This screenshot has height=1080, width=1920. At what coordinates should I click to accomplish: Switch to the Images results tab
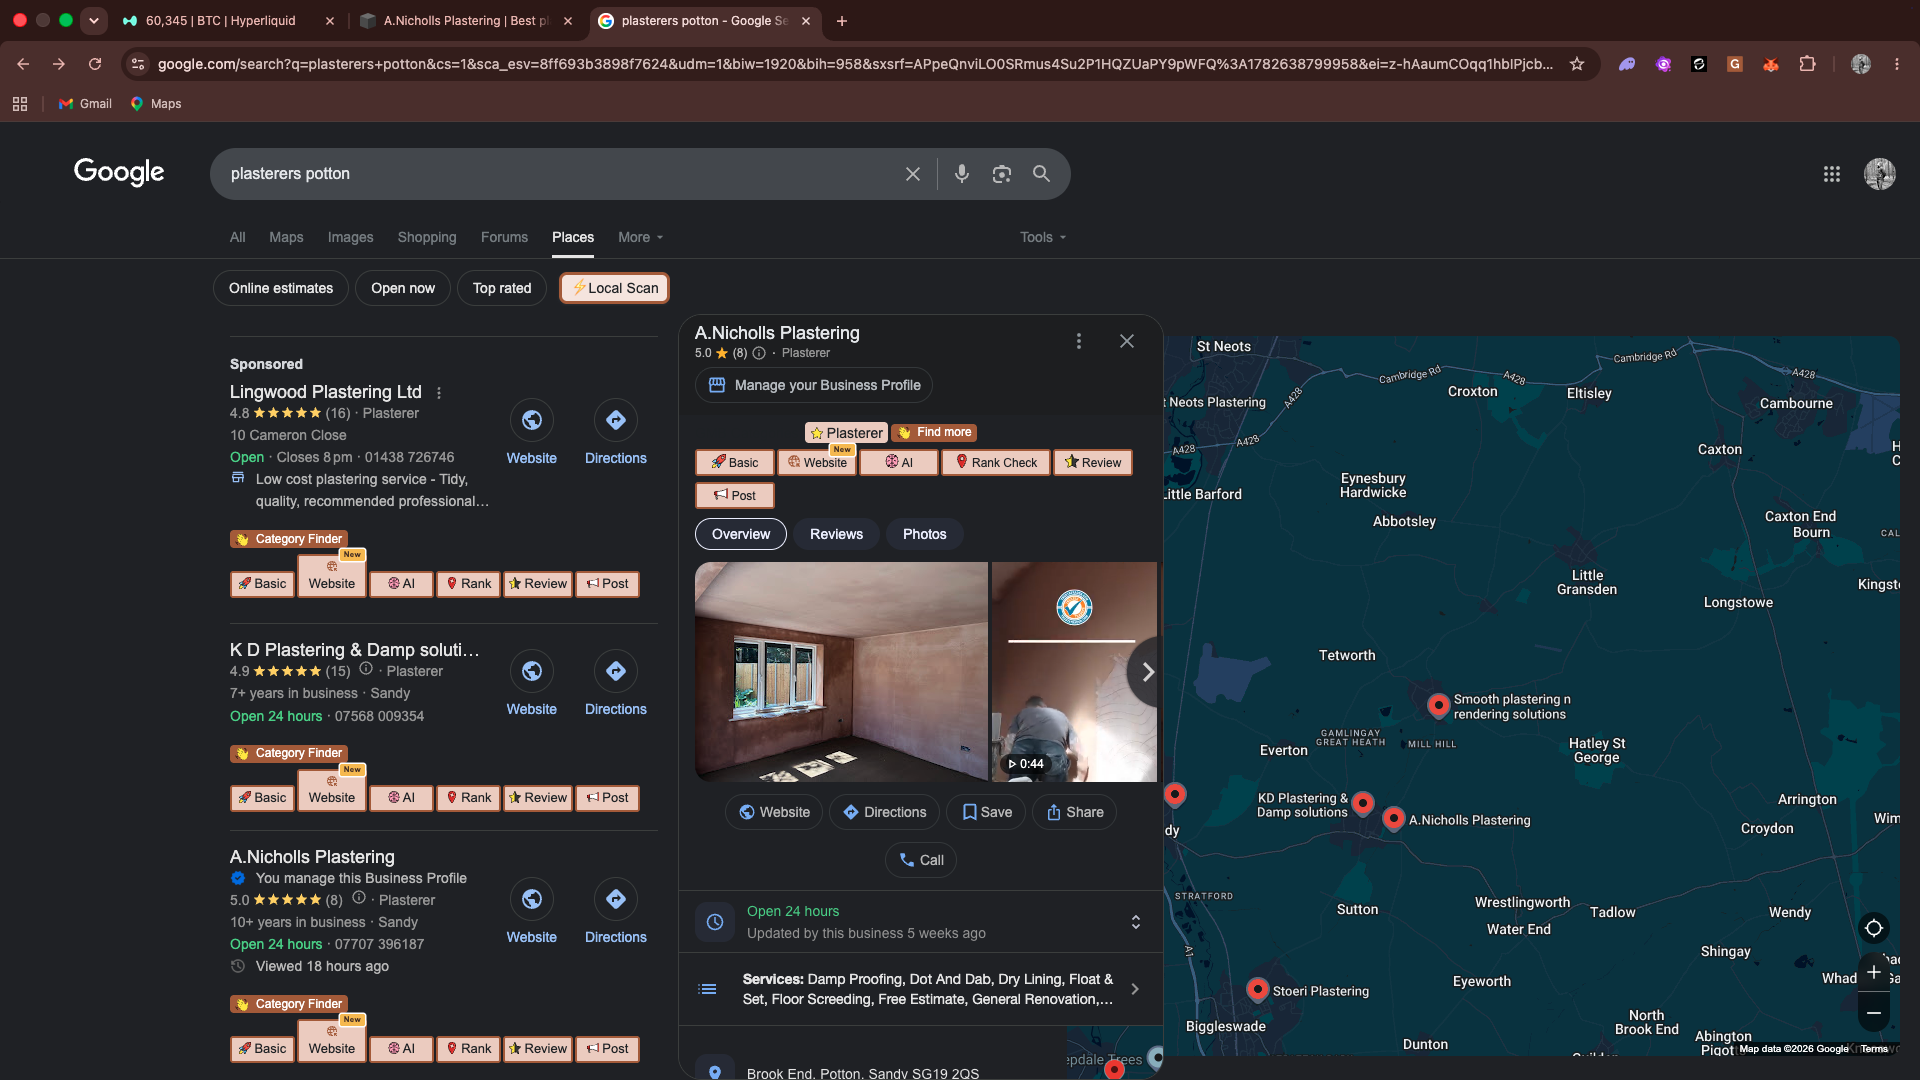[350, 237]
